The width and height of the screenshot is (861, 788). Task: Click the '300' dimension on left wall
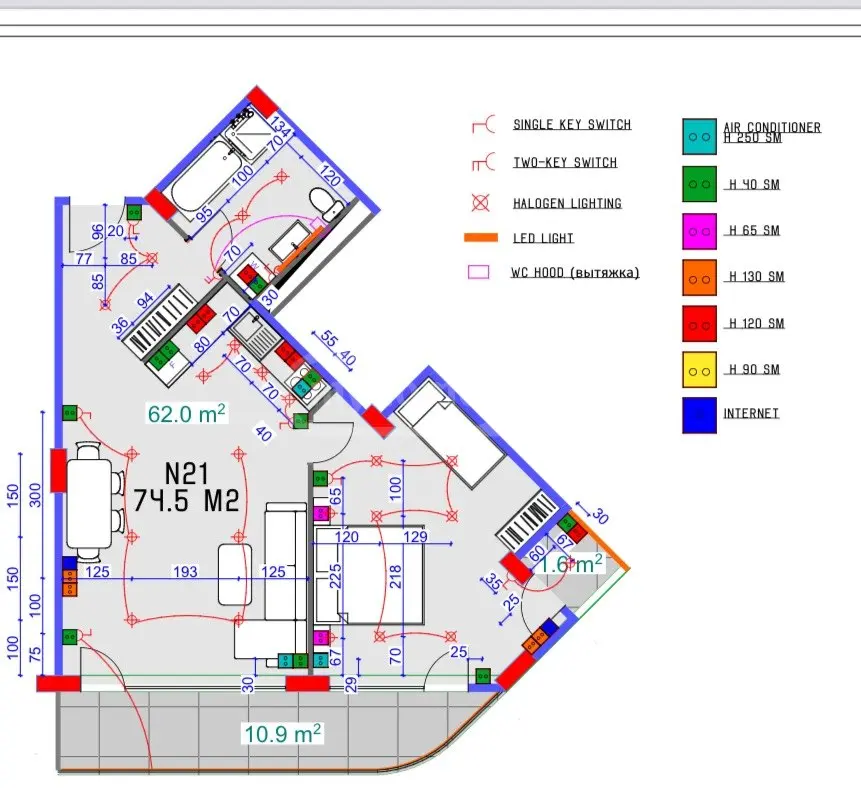pos(35,495)
